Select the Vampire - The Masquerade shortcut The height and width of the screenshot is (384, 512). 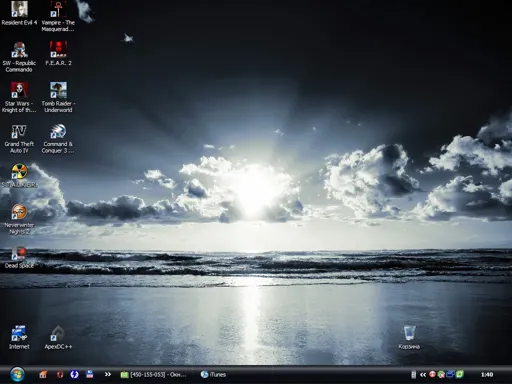[x=58, y=16]
